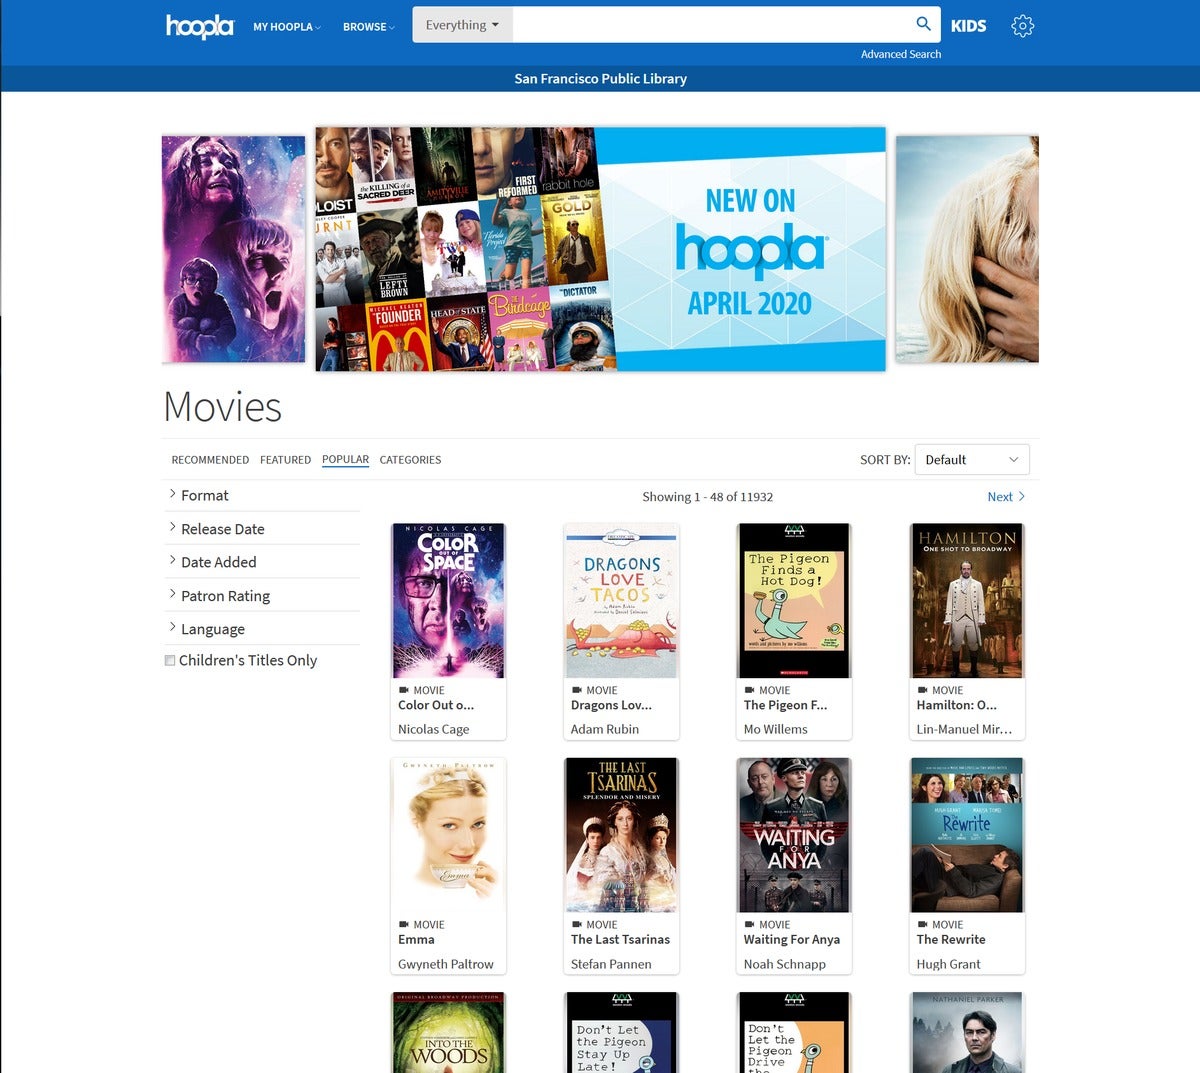Screen dimensions: 1200x1073
Task: Switch to the FEATURED tab
Action: (285, 460)
